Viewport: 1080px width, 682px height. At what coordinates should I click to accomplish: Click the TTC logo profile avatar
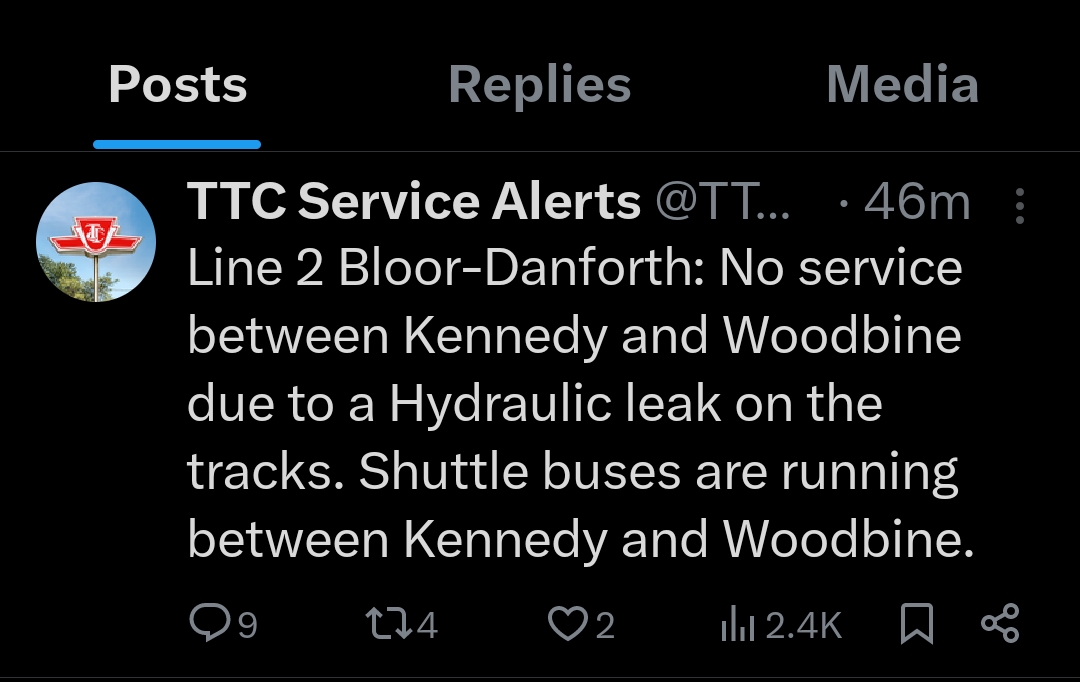point(96,242)
